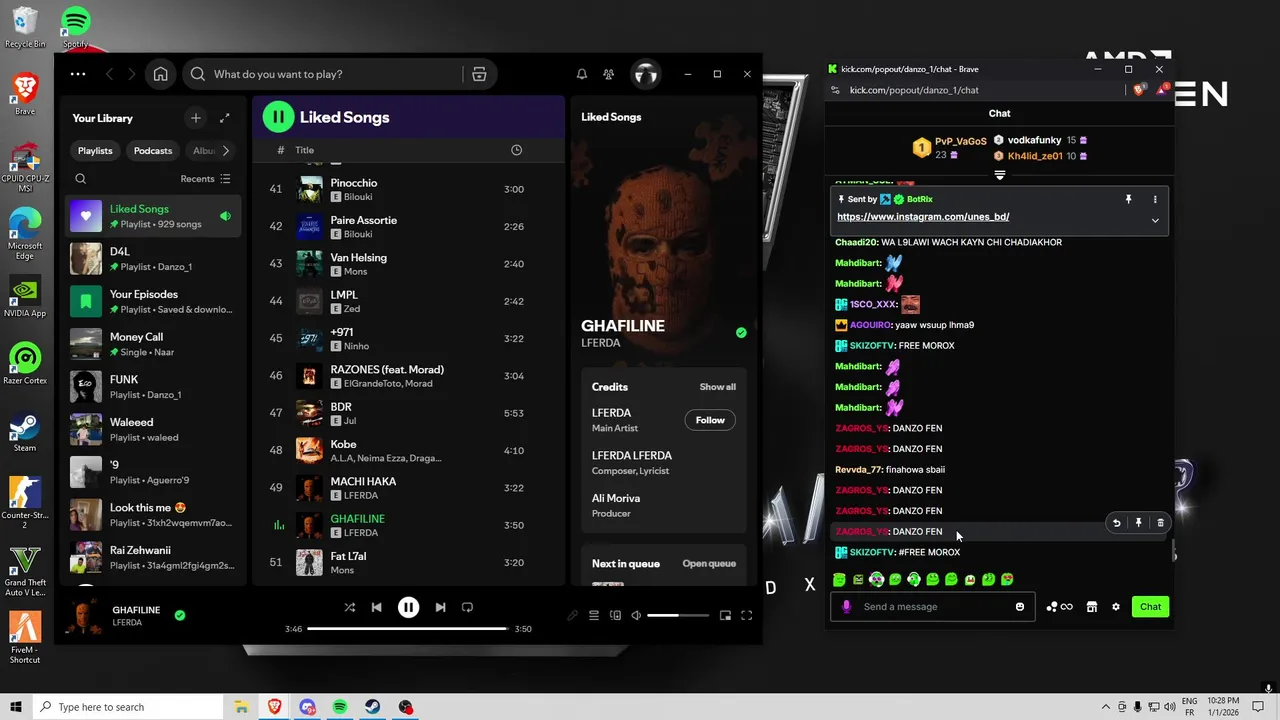Open Recents sort options
Viewport: 1280px width, 720px height.
click(205, 179)
